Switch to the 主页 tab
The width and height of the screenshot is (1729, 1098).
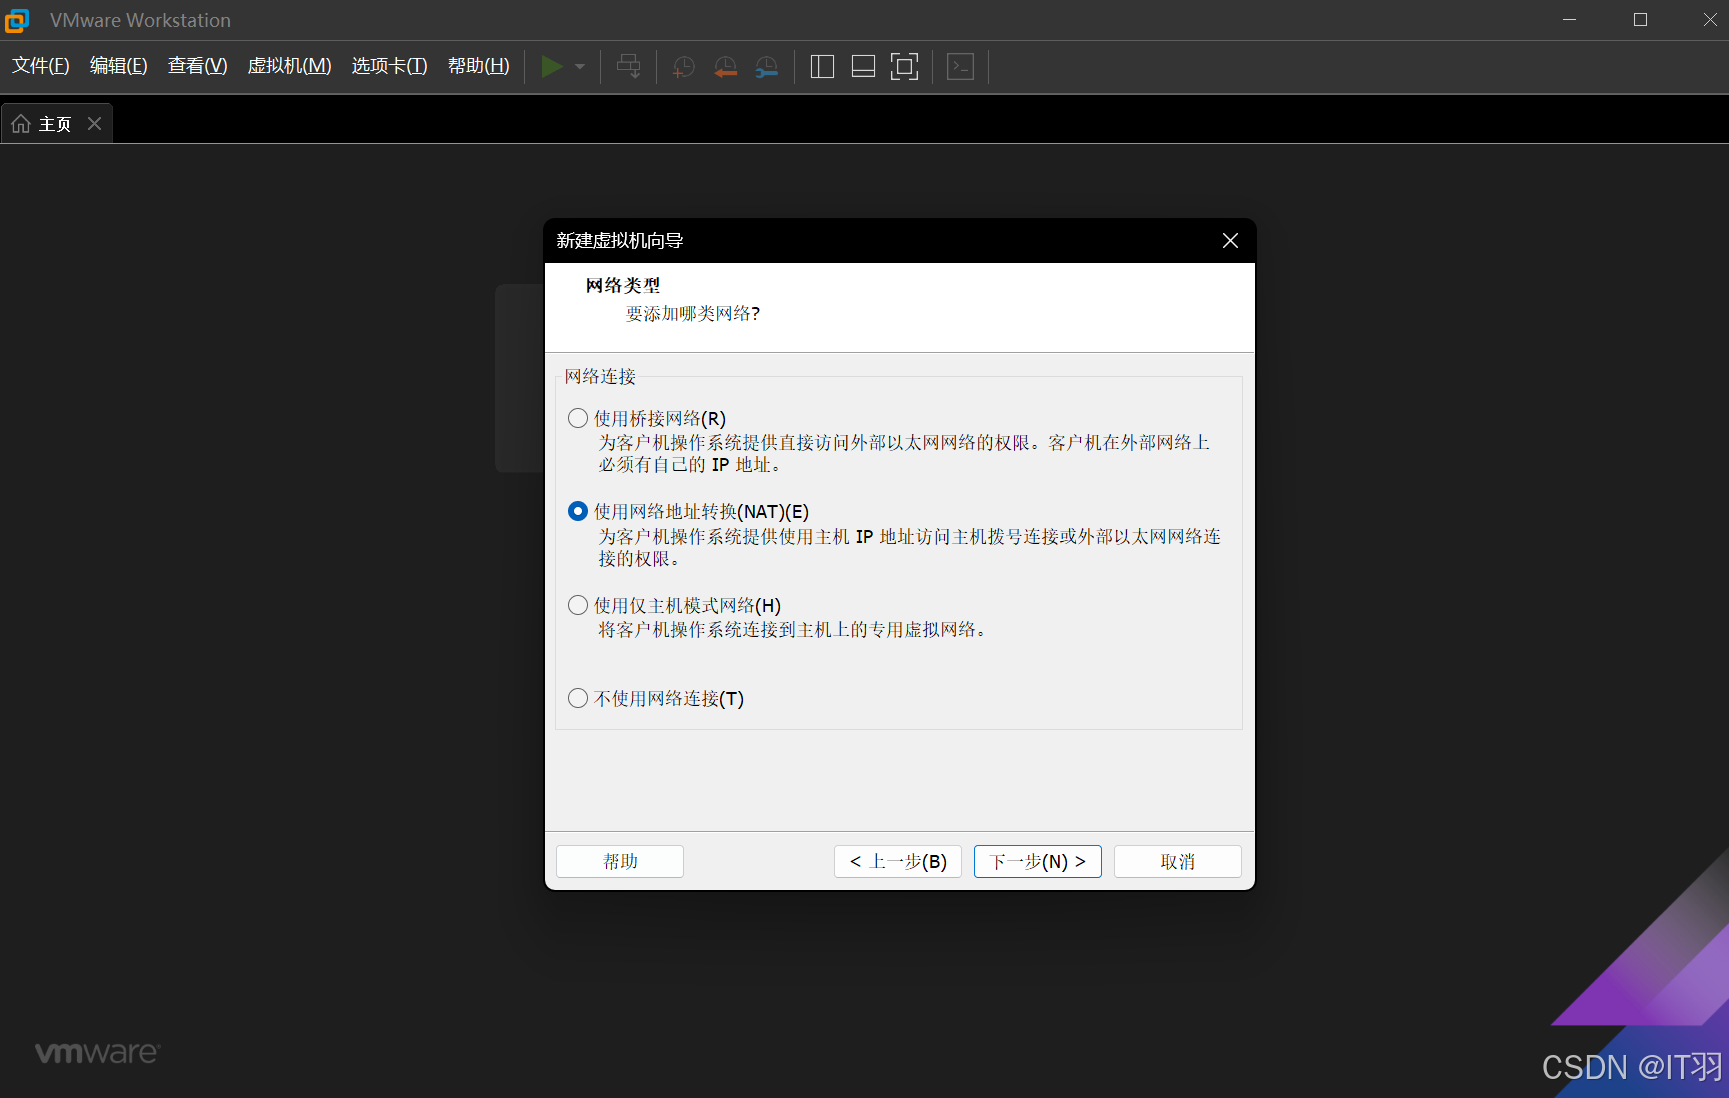pos(56,124)
